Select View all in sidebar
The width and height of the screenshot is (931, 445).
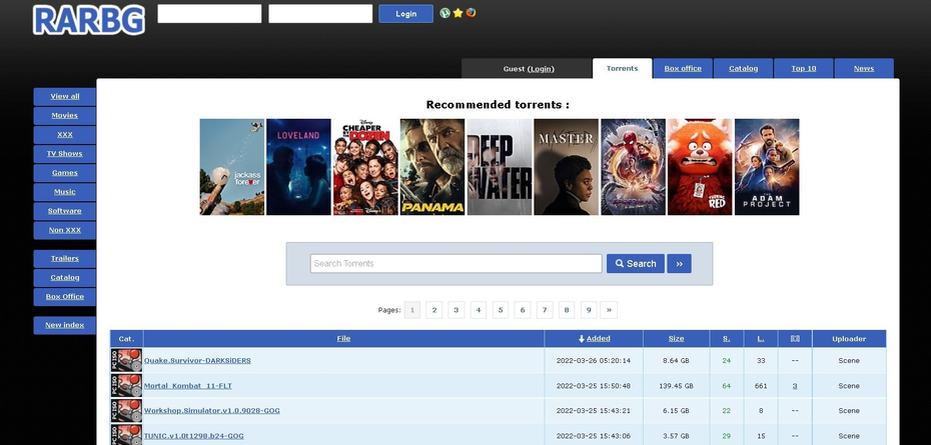pos(65,96)
